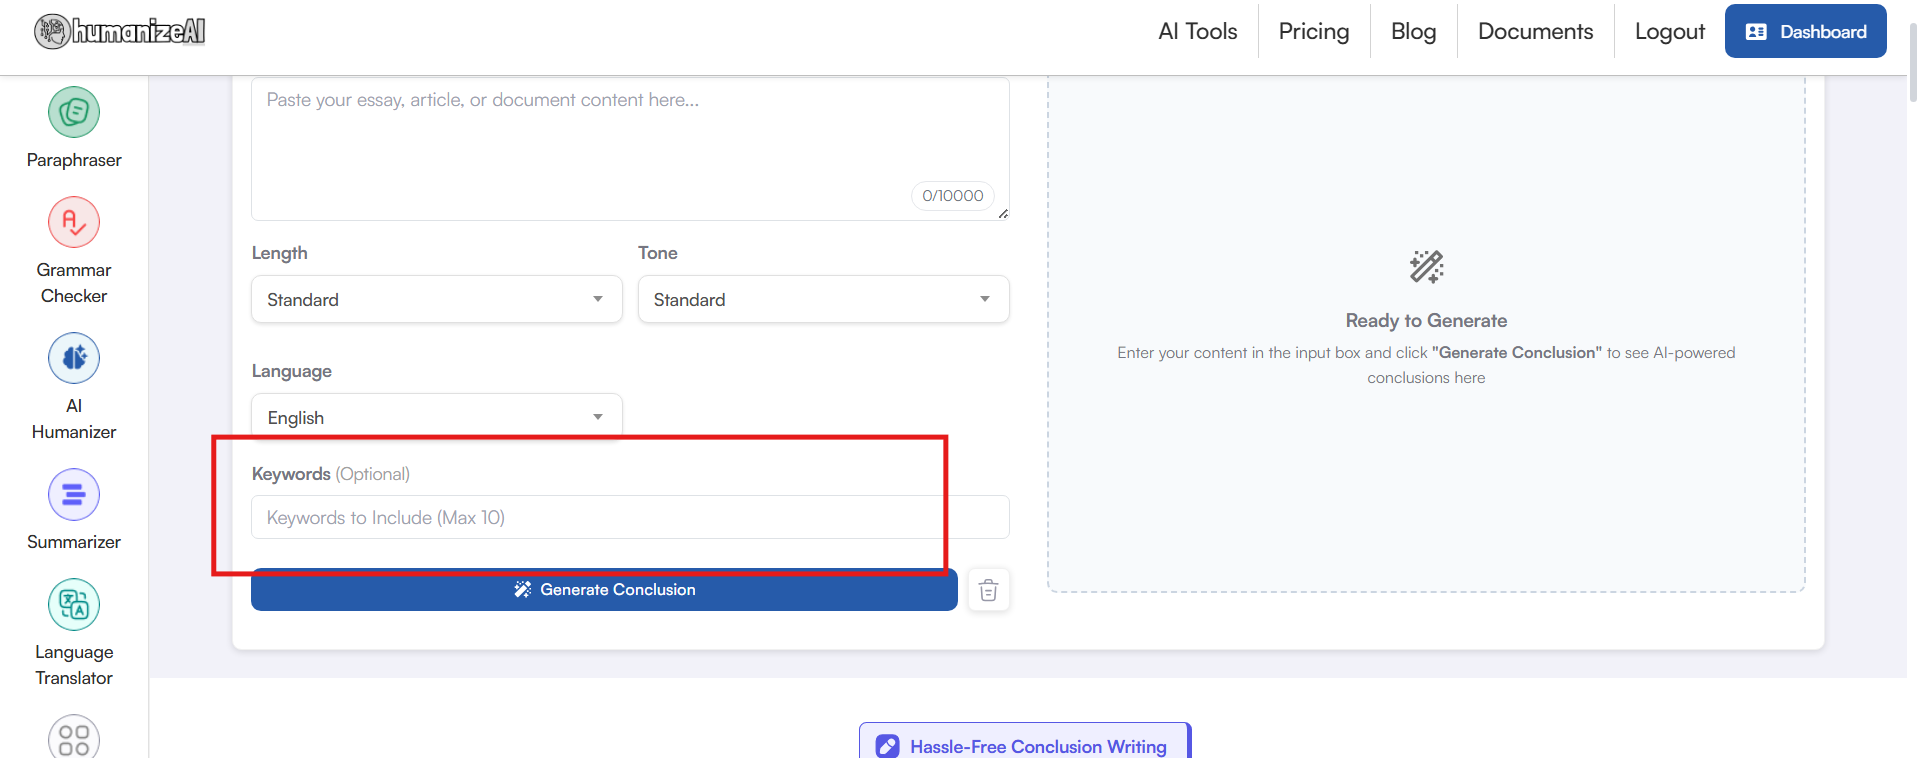Click the Dashboard button
This screenshot has height=758, width=1918.
(x=1805, y=32)
